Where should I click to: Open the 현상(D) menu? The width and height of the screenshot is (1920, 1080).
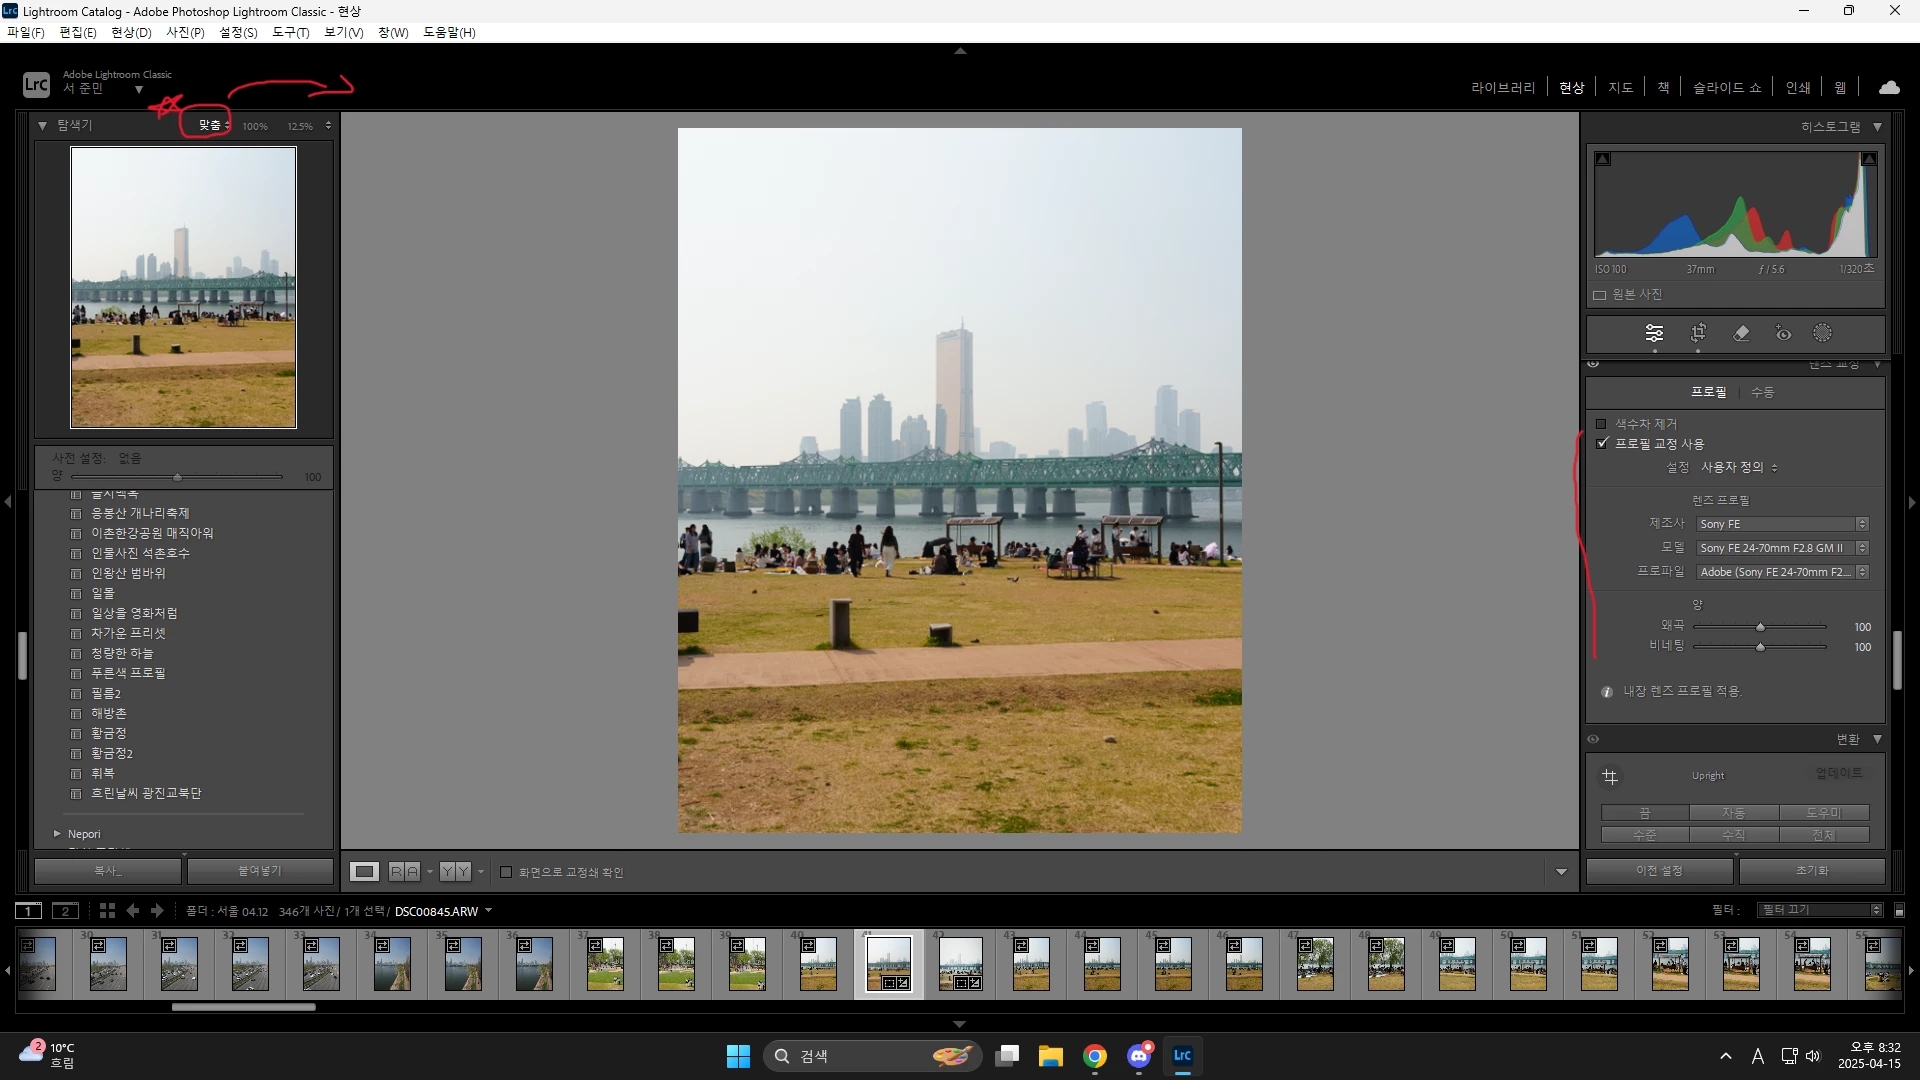click(131, 32)
